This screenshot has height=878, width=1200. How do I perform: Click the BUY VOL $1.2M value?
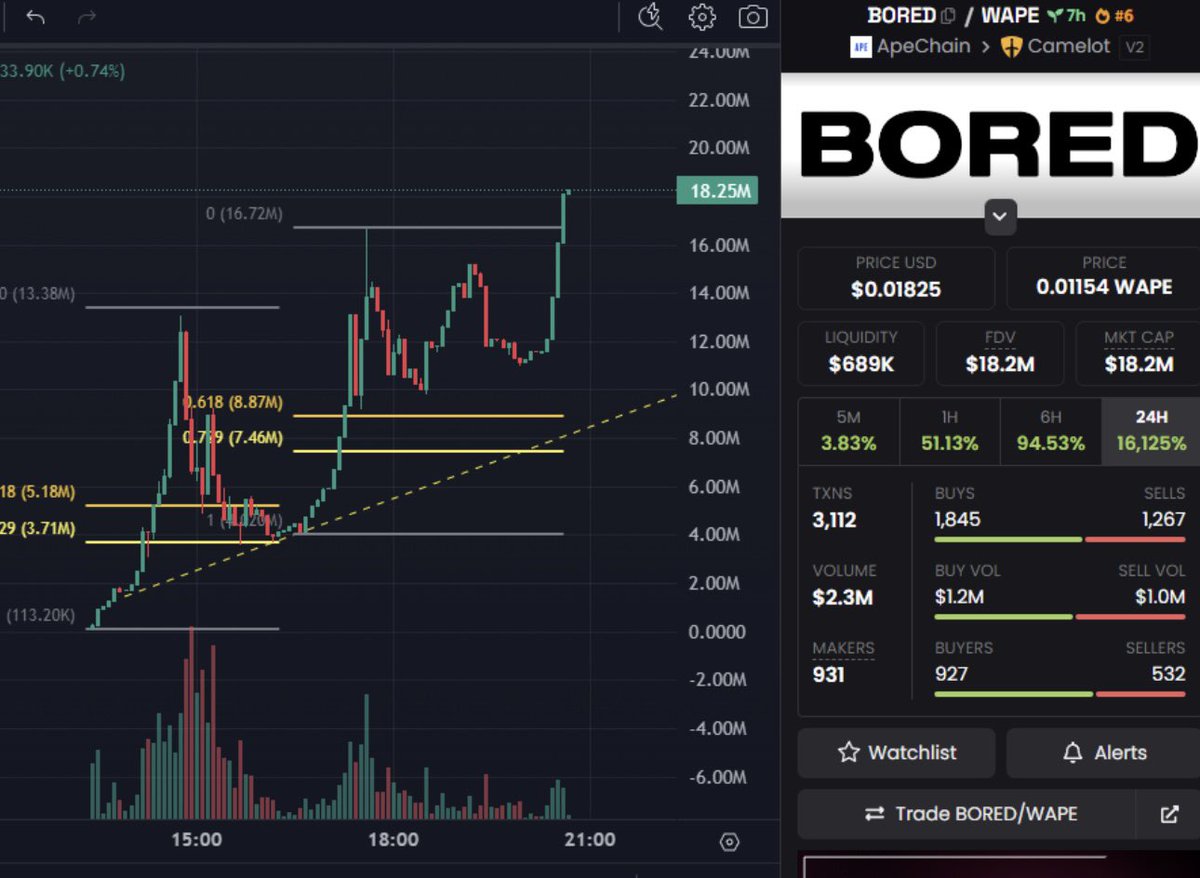pyautogui.click(x=959, y=598)
